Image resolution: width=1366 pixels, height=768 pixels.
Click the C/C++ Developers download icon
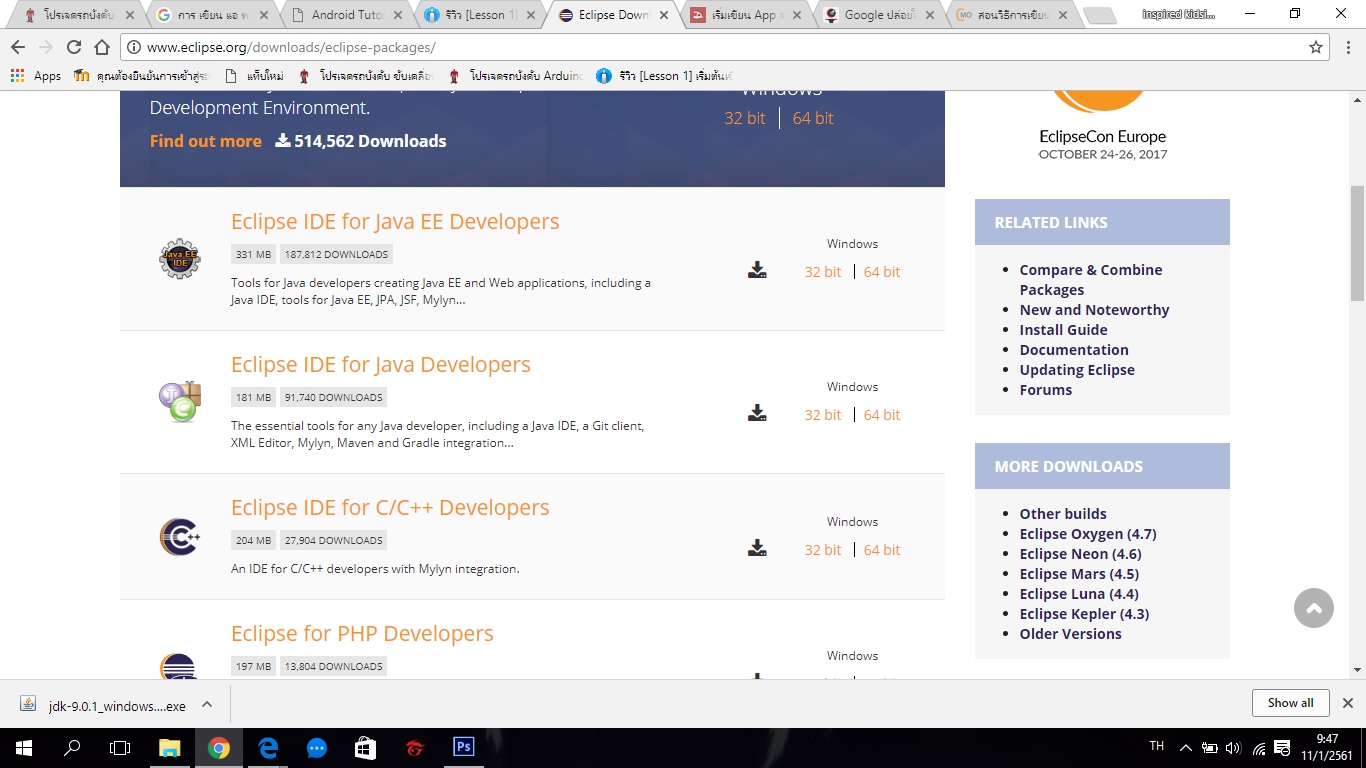click(x=757, y=548)
